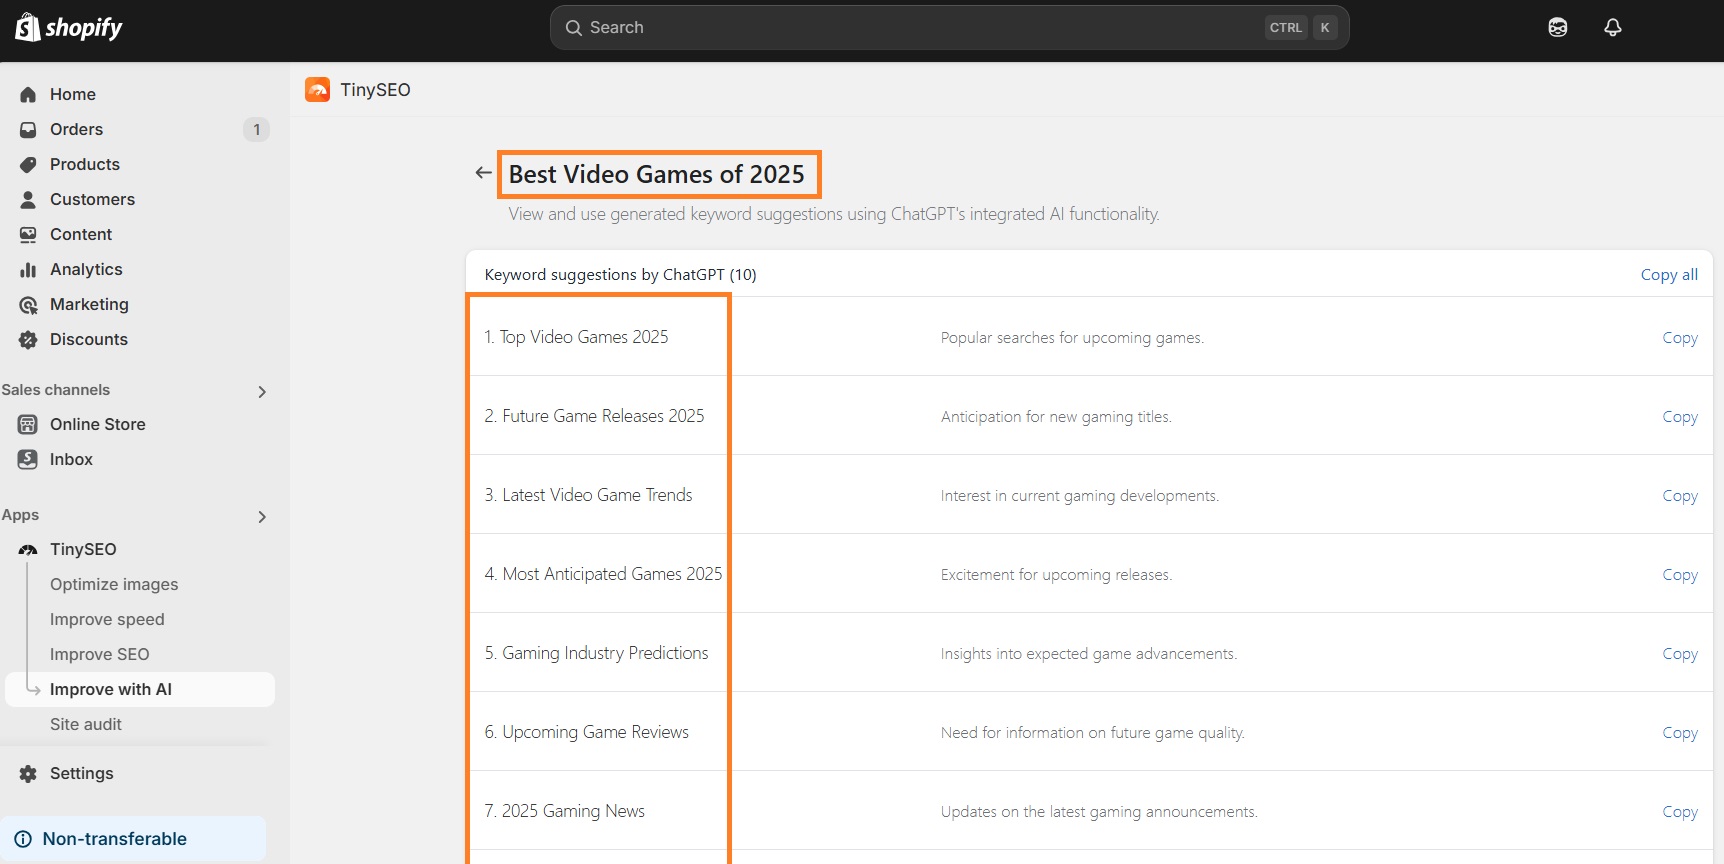Image resolution: width=1724 pixels, height=864 pixels.
Task: Click the Shopify logo in the header
Action: tap(68, 27)
